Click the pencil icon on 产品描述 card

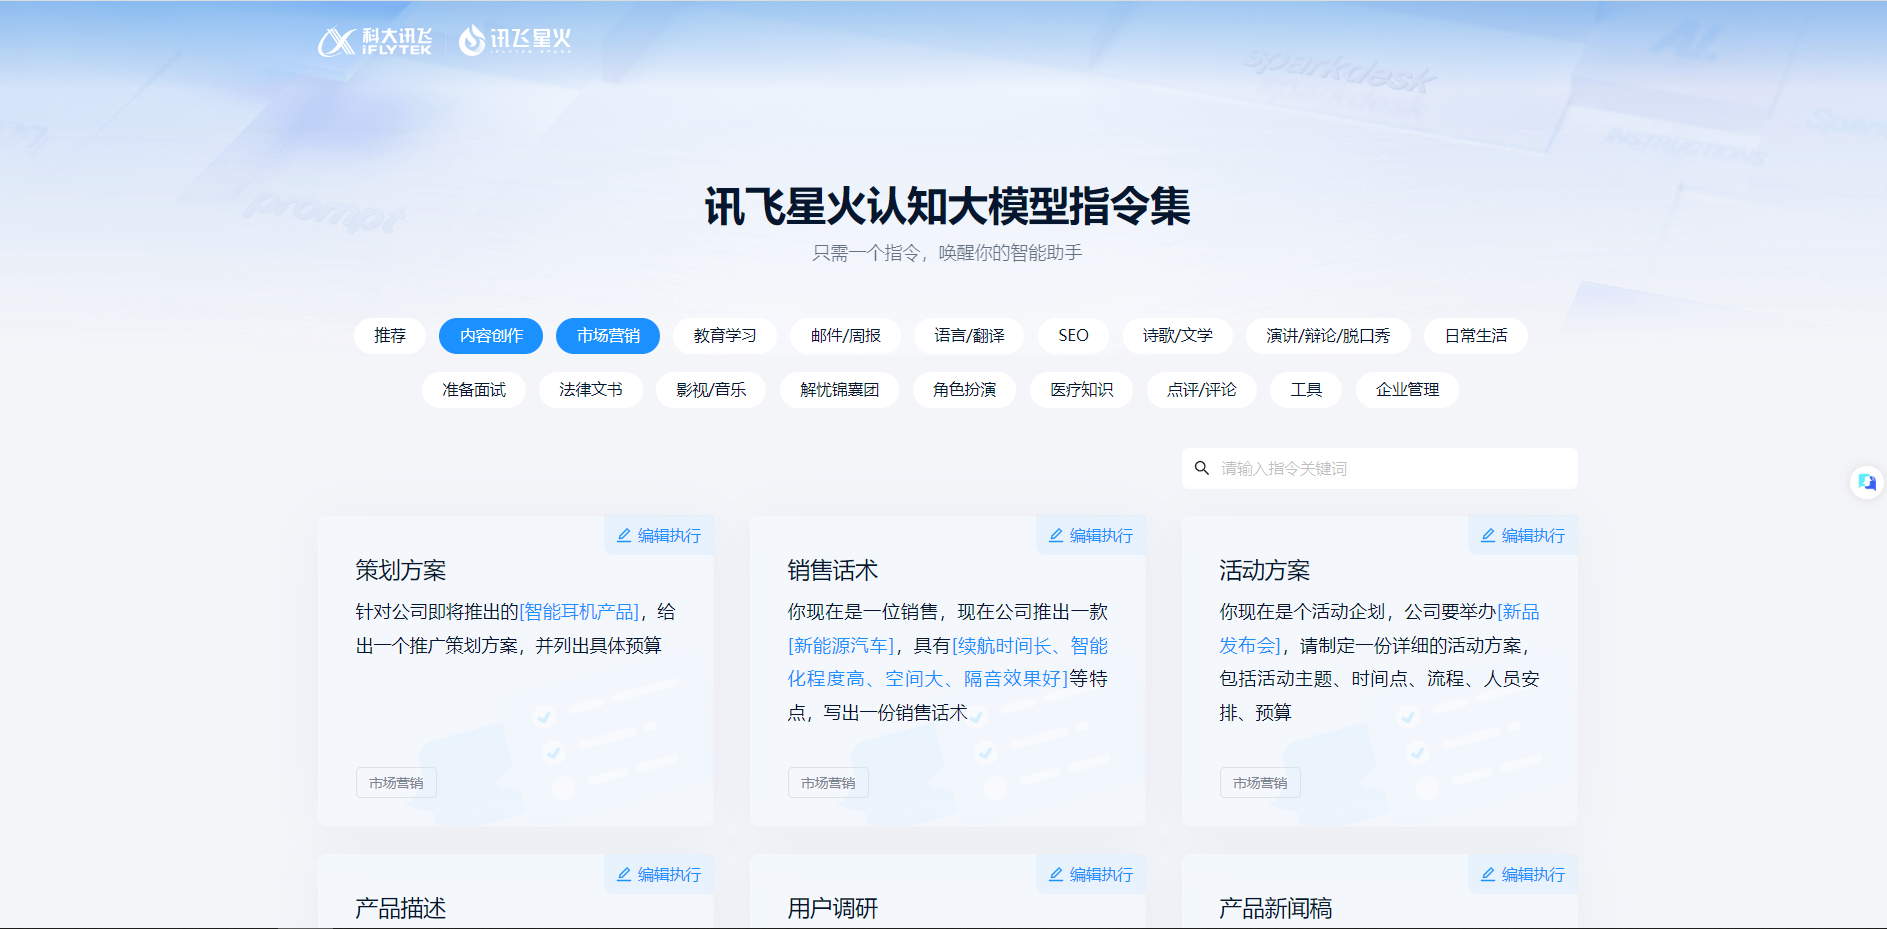(624, 875)
